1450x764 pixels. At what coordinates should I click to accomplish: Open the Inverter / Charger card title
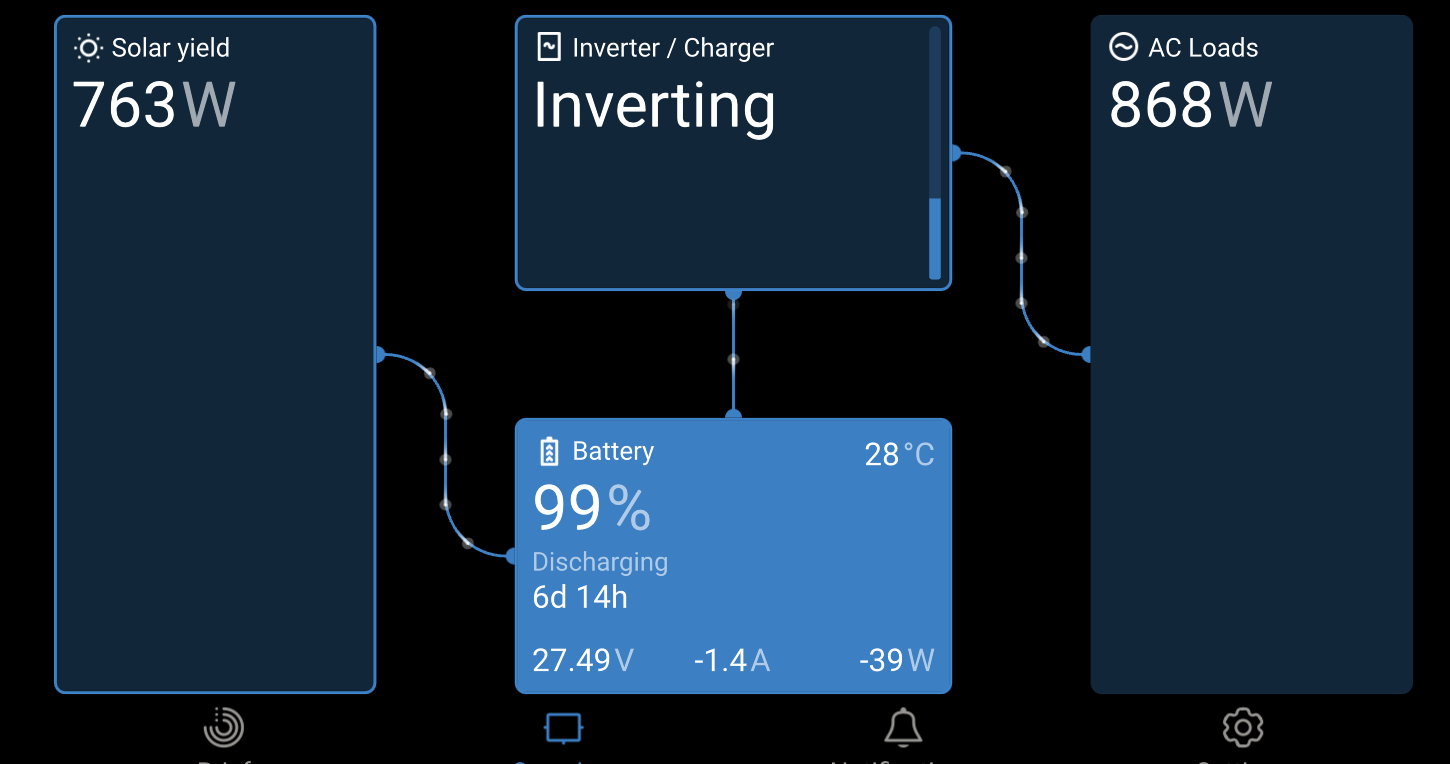click(x=673, y=48)
